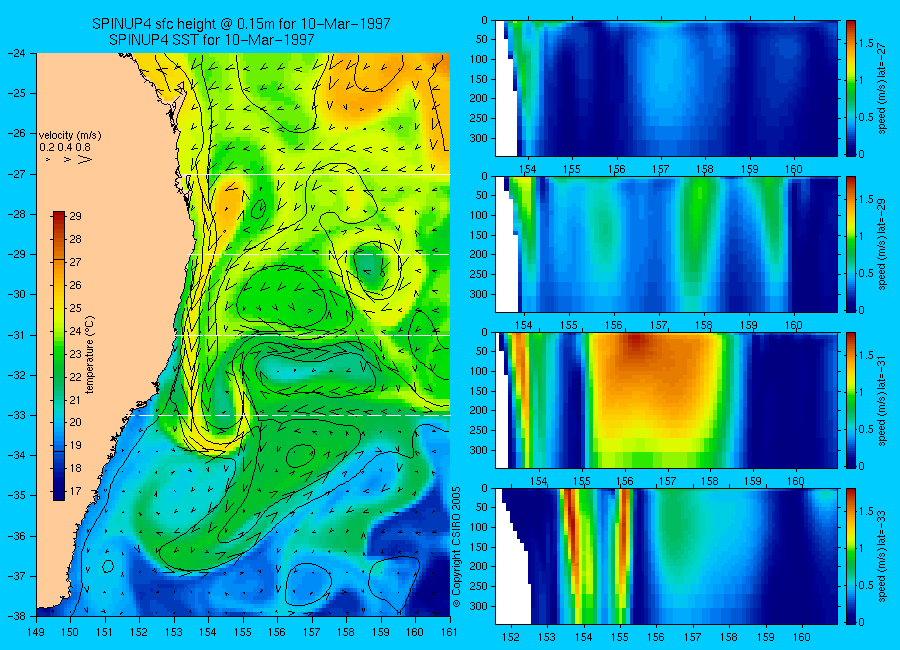Click the '-26' latitude label on the map axis
900x650 pixels.
point(17,133)
